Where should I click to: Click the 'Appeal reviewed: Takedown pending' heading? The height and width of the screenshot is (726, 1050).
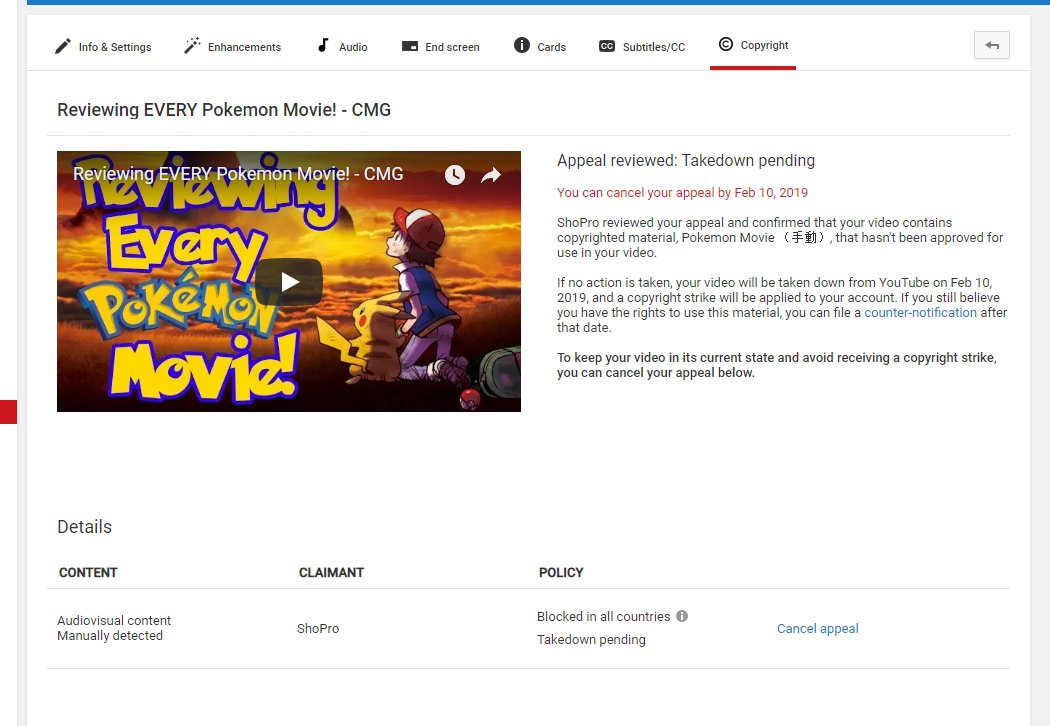point(686,161)
